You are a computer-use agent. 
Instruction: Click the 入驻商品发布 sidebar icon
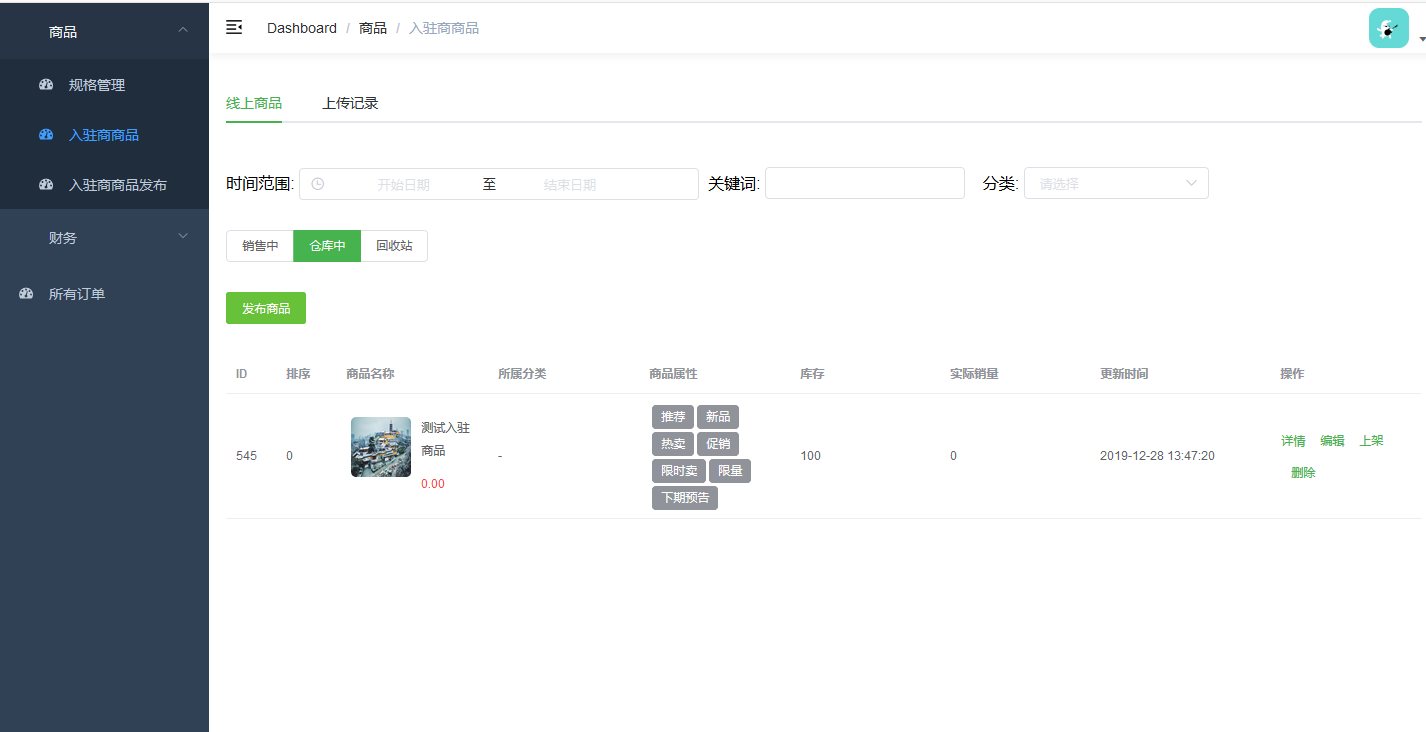coord(46,184)
